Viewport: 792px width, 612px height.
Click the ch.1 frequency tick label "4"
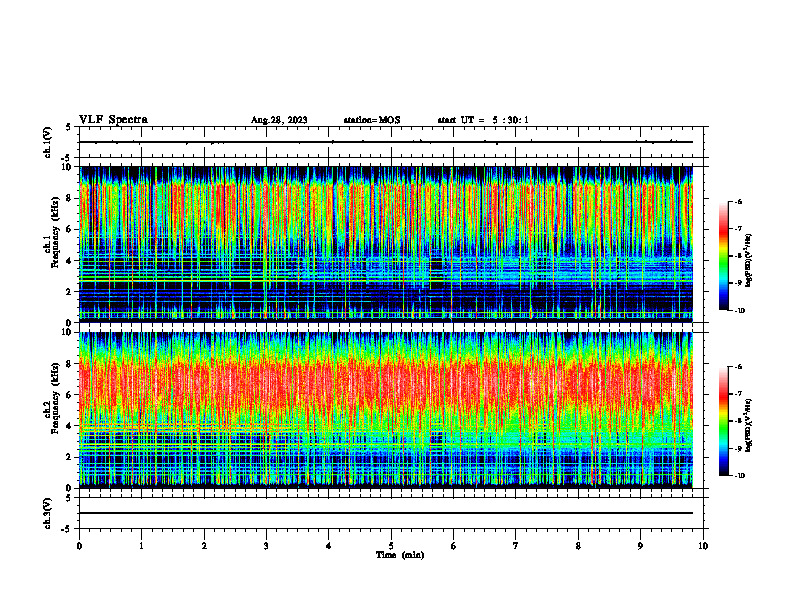click(70, 261)
